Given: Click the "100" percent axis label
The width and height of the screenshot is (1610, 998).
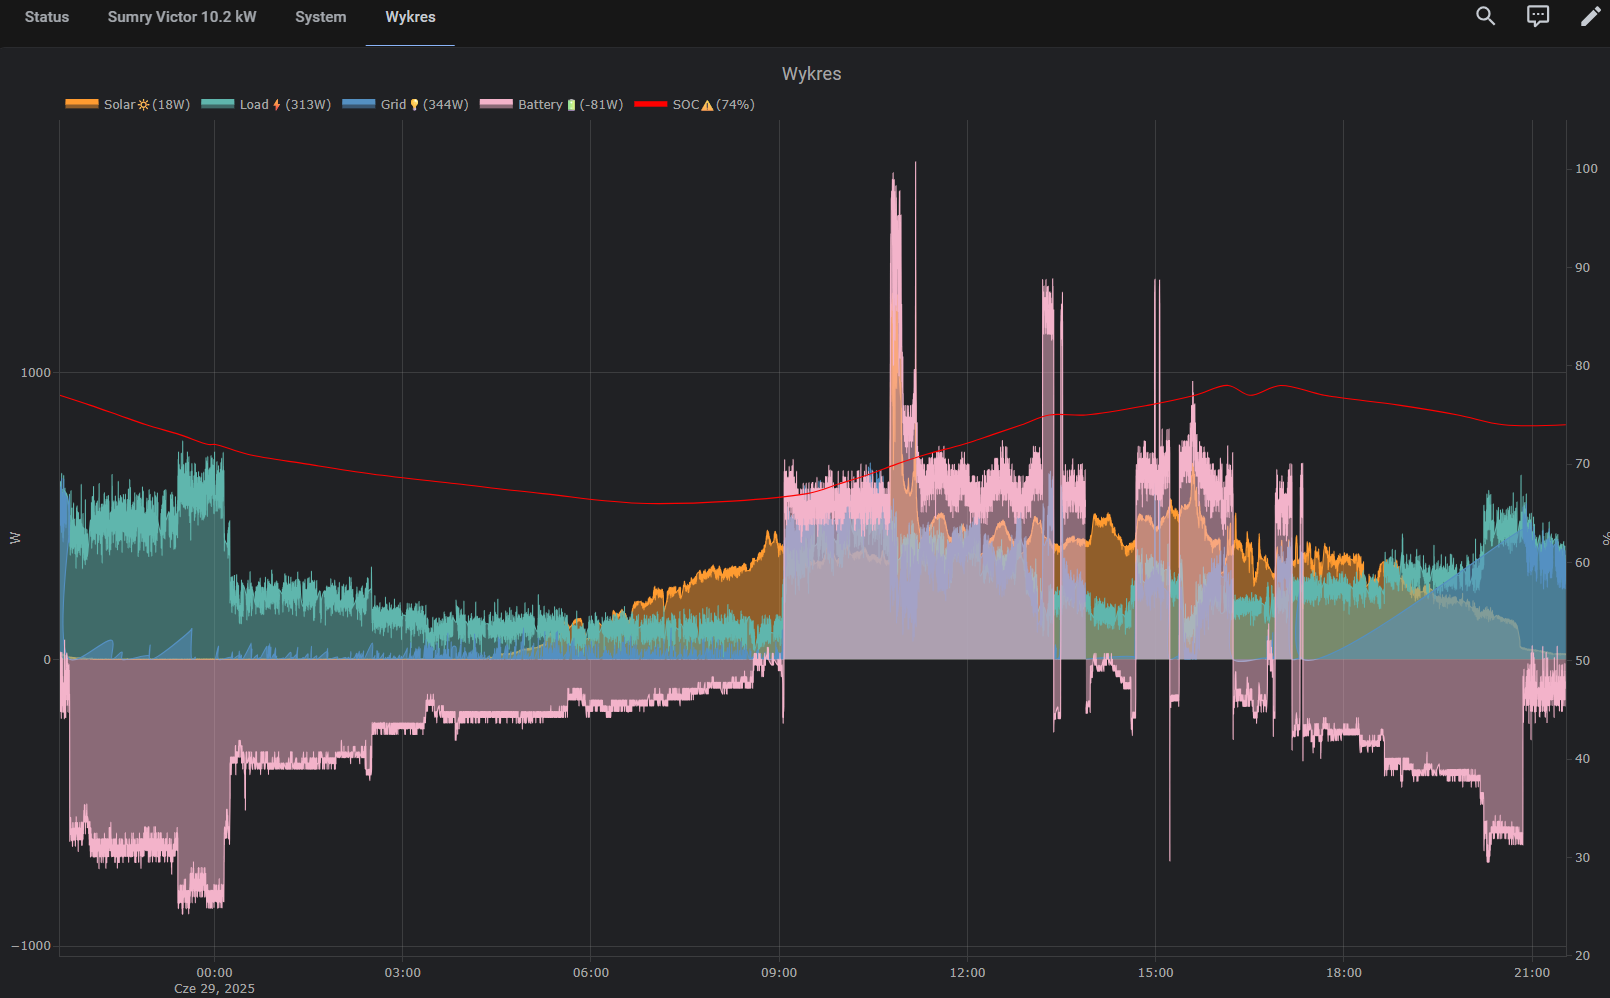Looking at the screenshot, I should 1587,169.
